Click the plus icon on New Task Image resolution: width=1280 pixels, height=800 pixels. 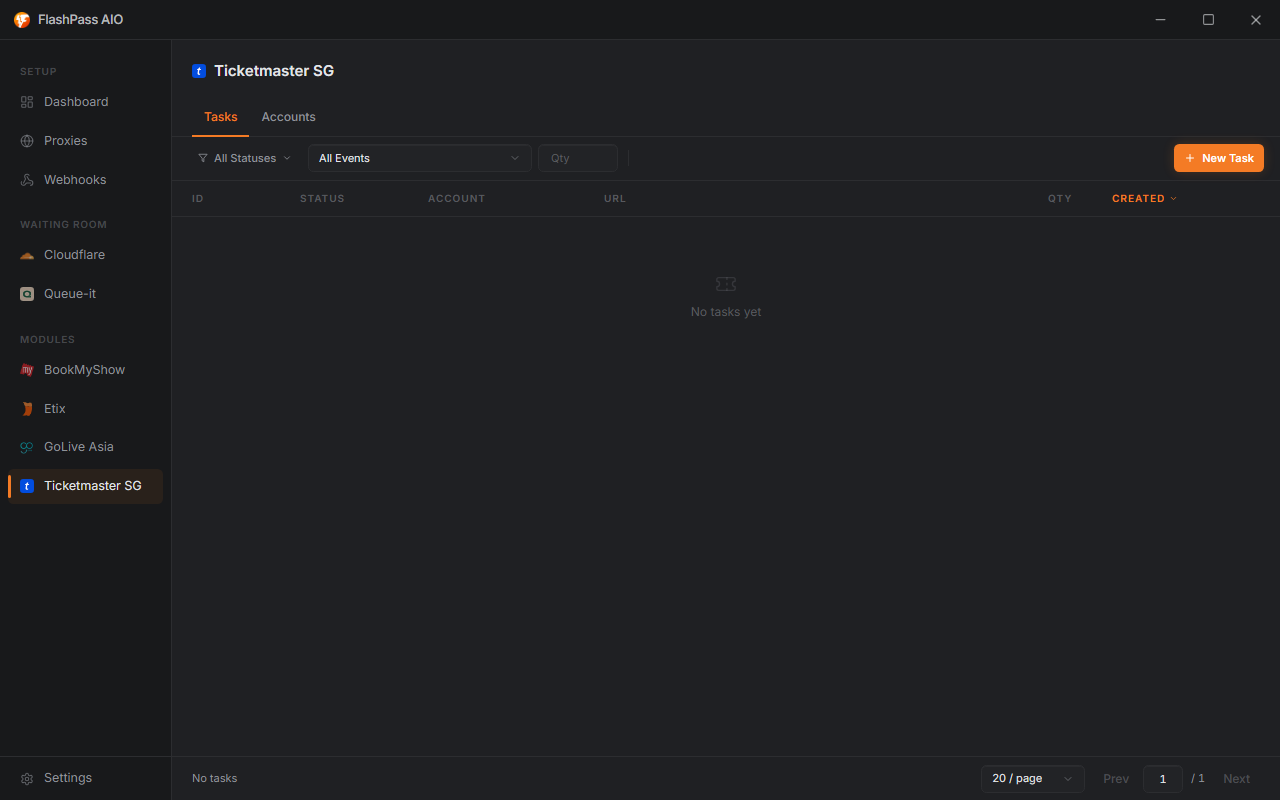point(1190,158)
